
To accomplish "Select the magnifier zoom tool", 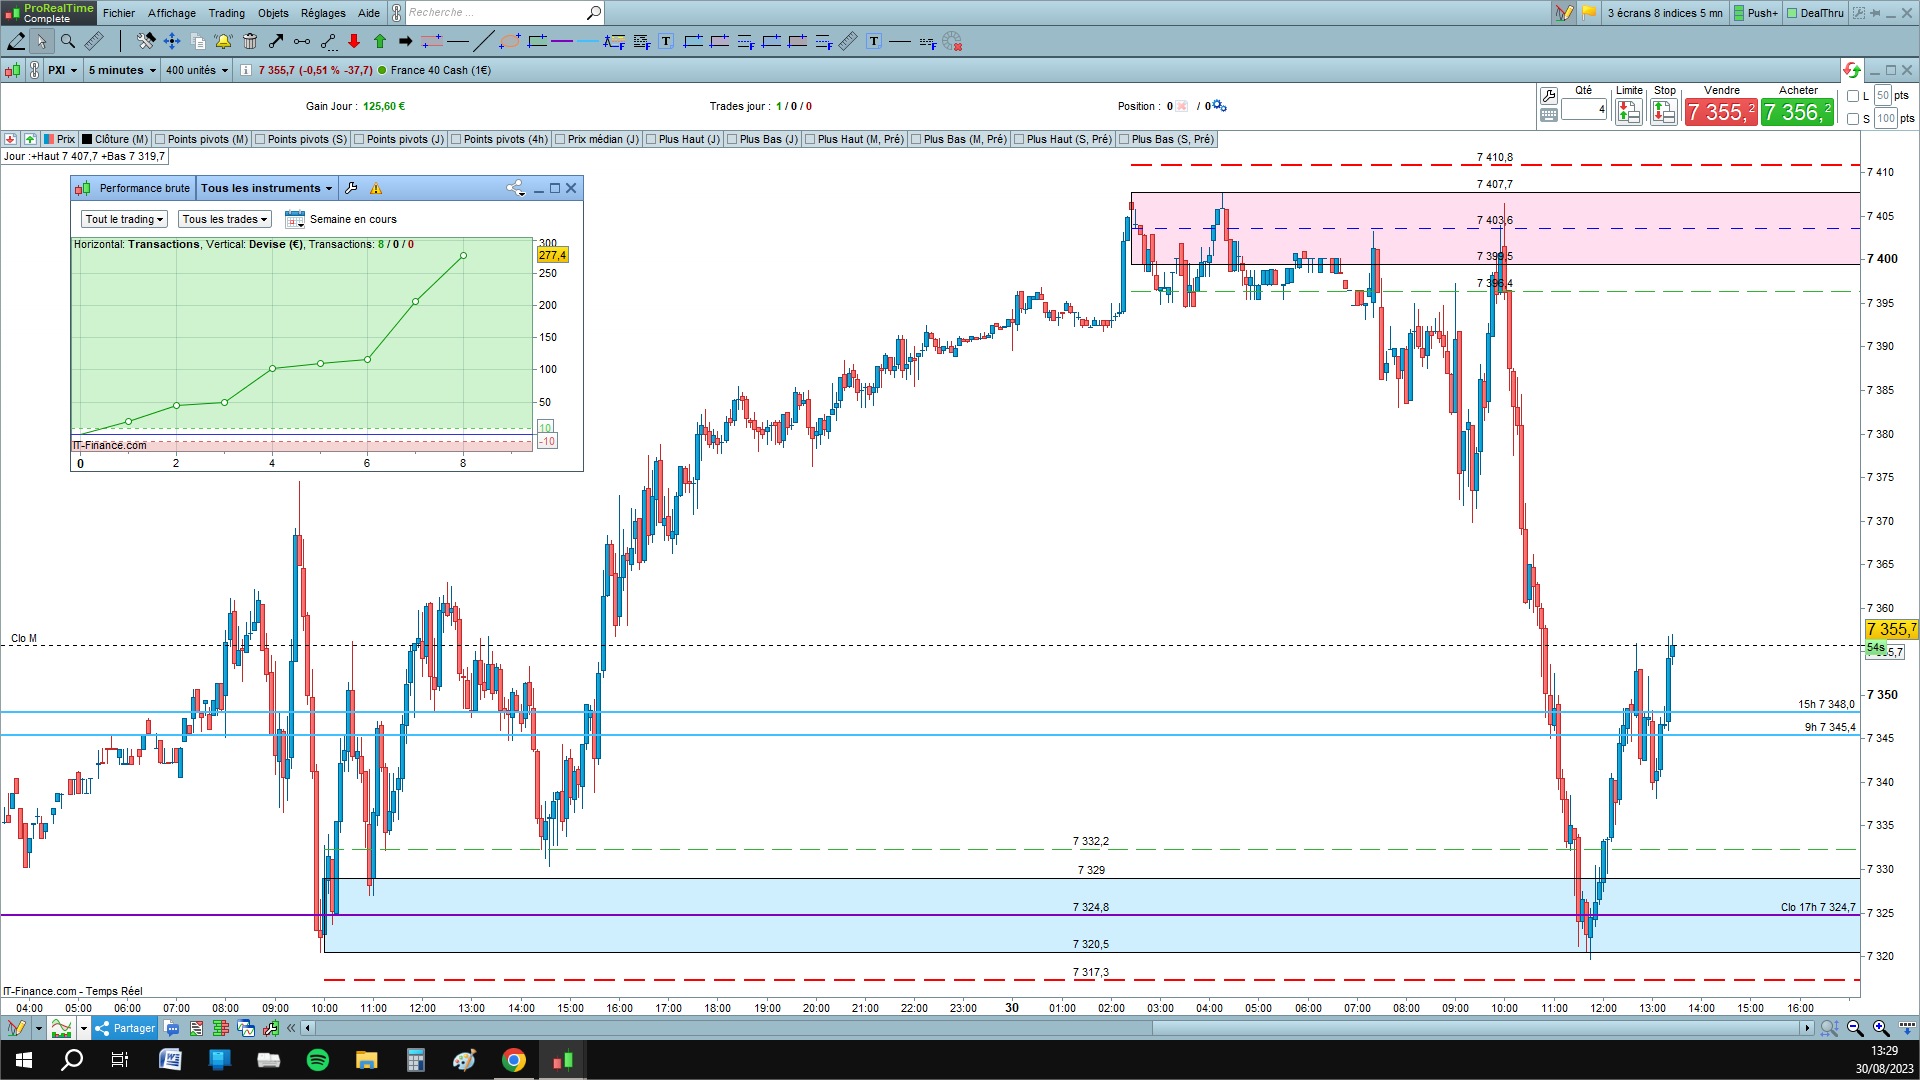I will 68,41.
